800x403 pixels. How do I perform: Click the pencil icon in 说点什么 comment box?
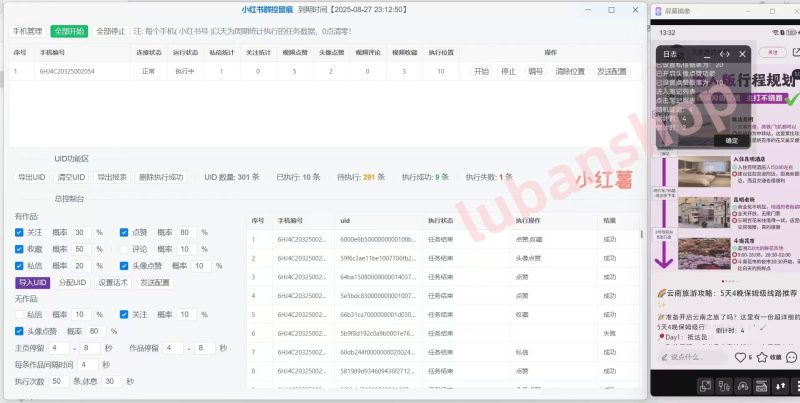663,358
